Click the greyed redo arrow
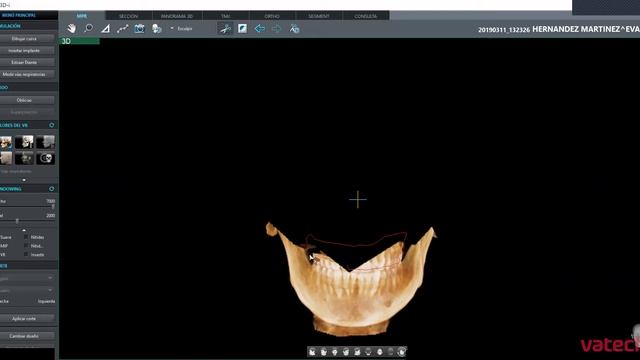This screenshot has width=640, height=360. [276, 28]
